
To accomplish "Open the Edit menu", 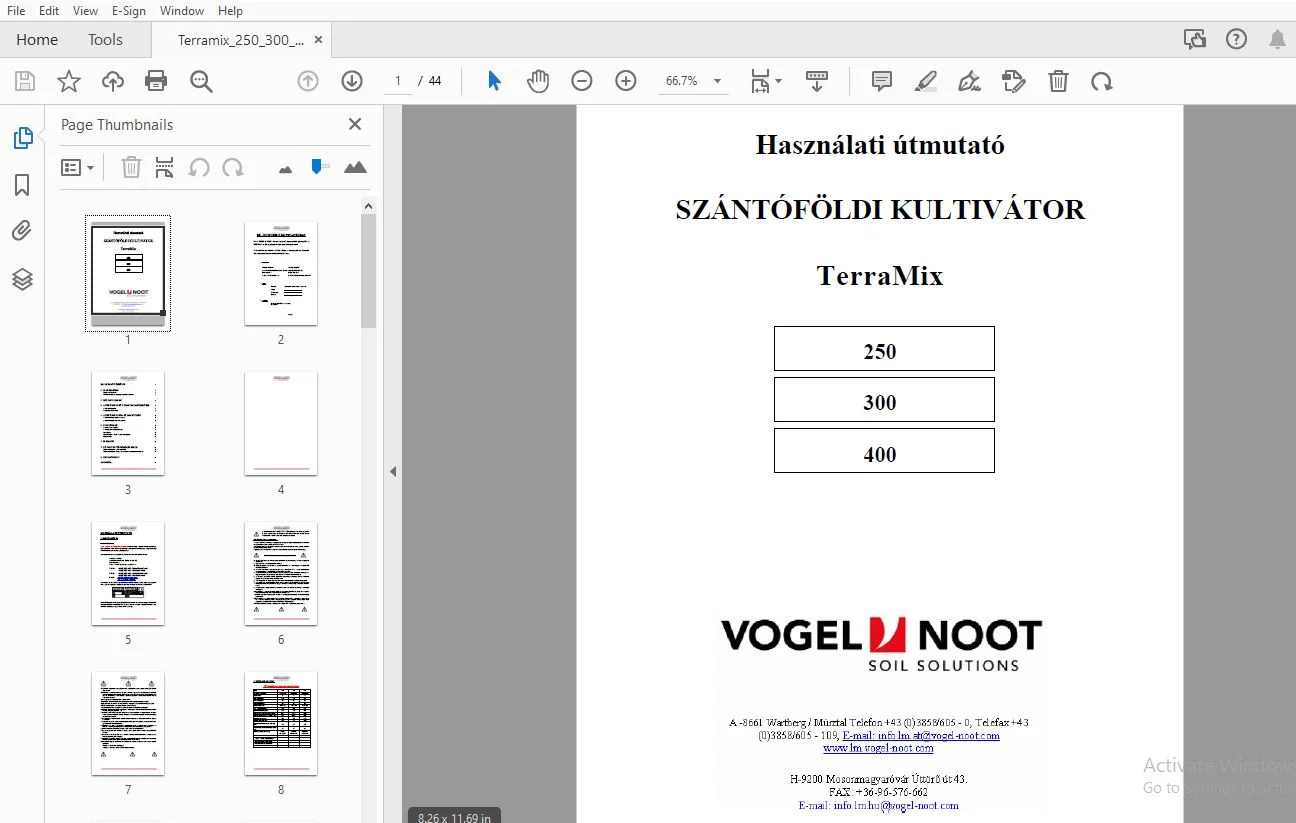I will click(49, 10).
